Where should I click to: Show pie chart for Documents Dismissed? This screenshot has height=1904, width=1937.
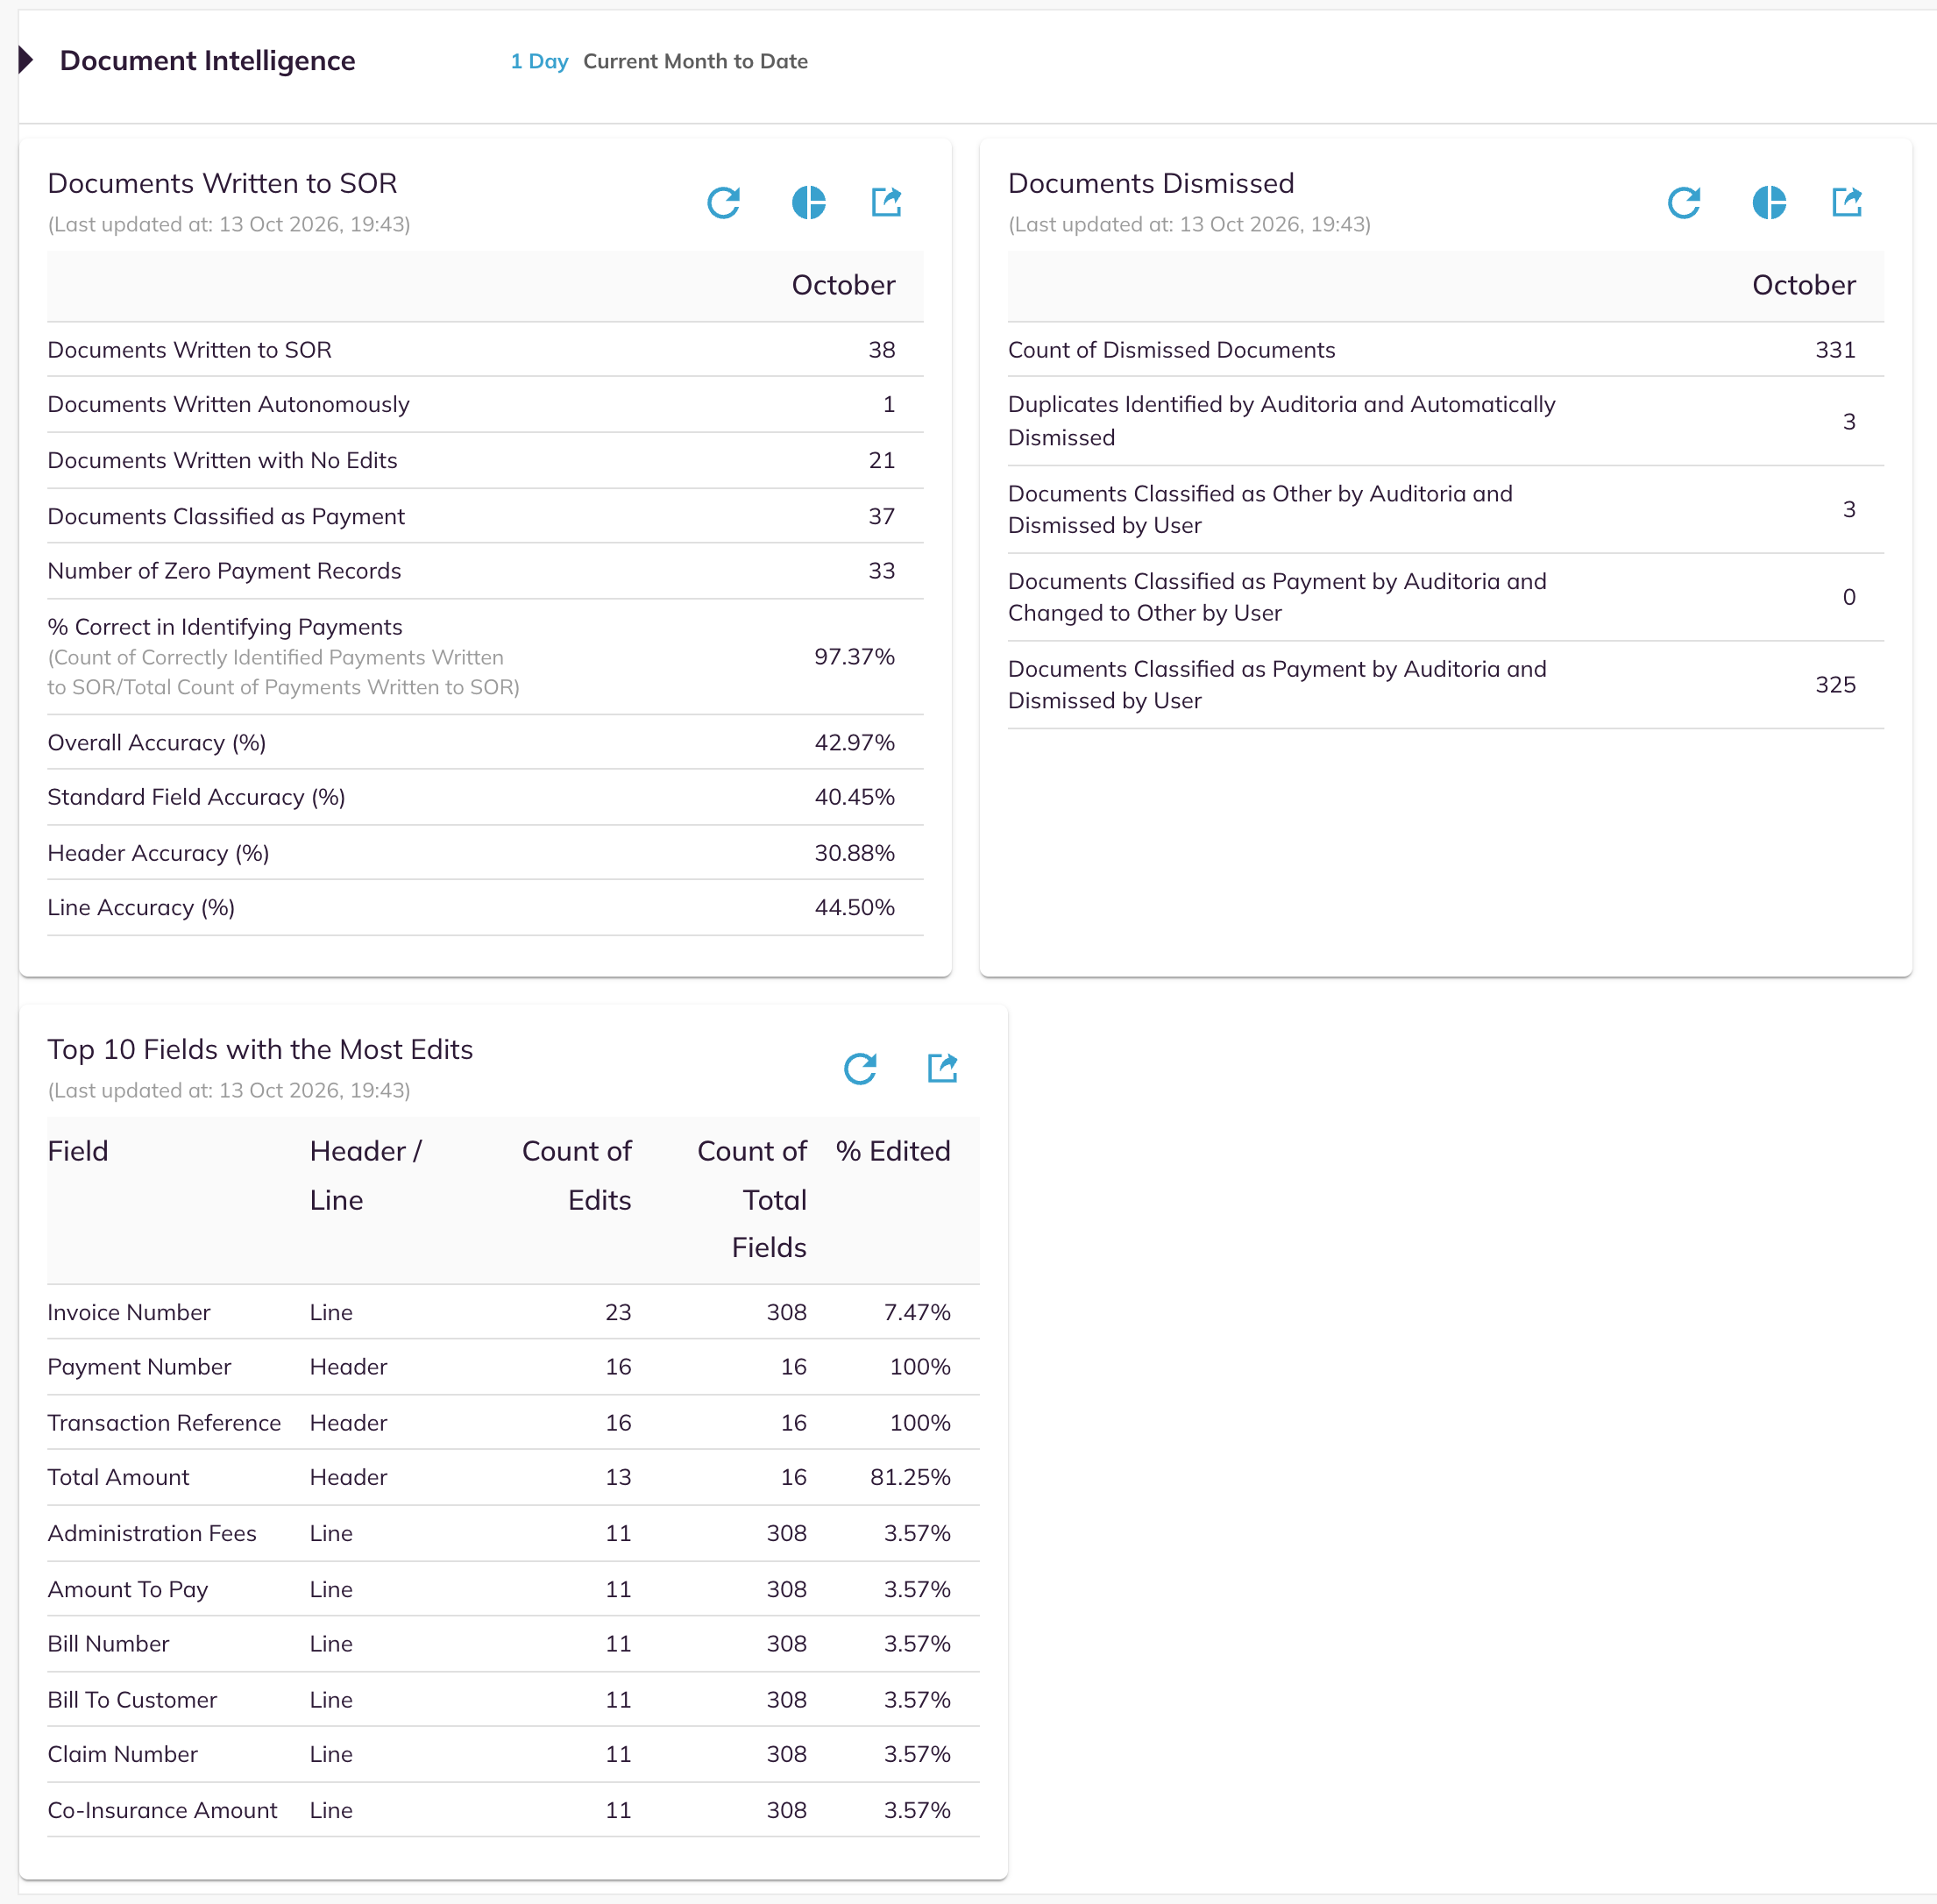coord(1769,203)
